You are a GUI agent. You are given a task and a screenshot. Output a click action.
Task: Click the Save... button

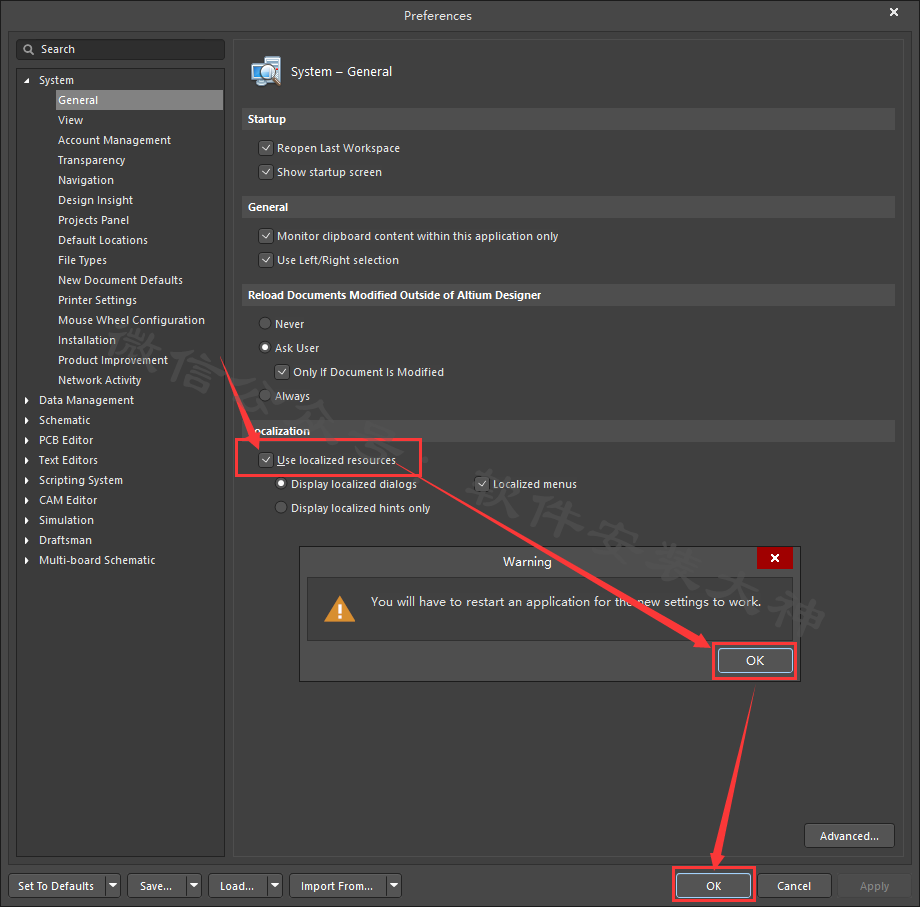[156, 886]
